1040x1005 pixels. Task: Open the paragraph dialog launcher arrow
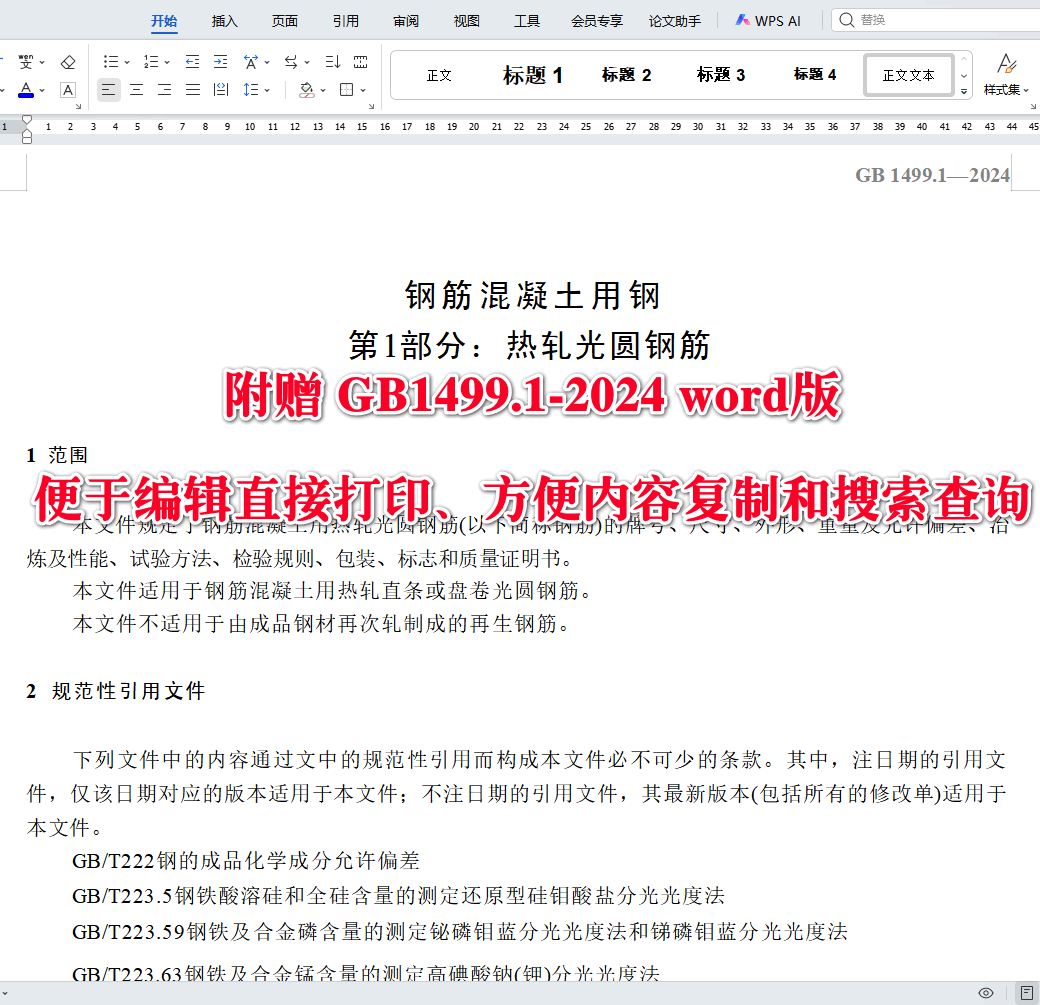point(371,106)
